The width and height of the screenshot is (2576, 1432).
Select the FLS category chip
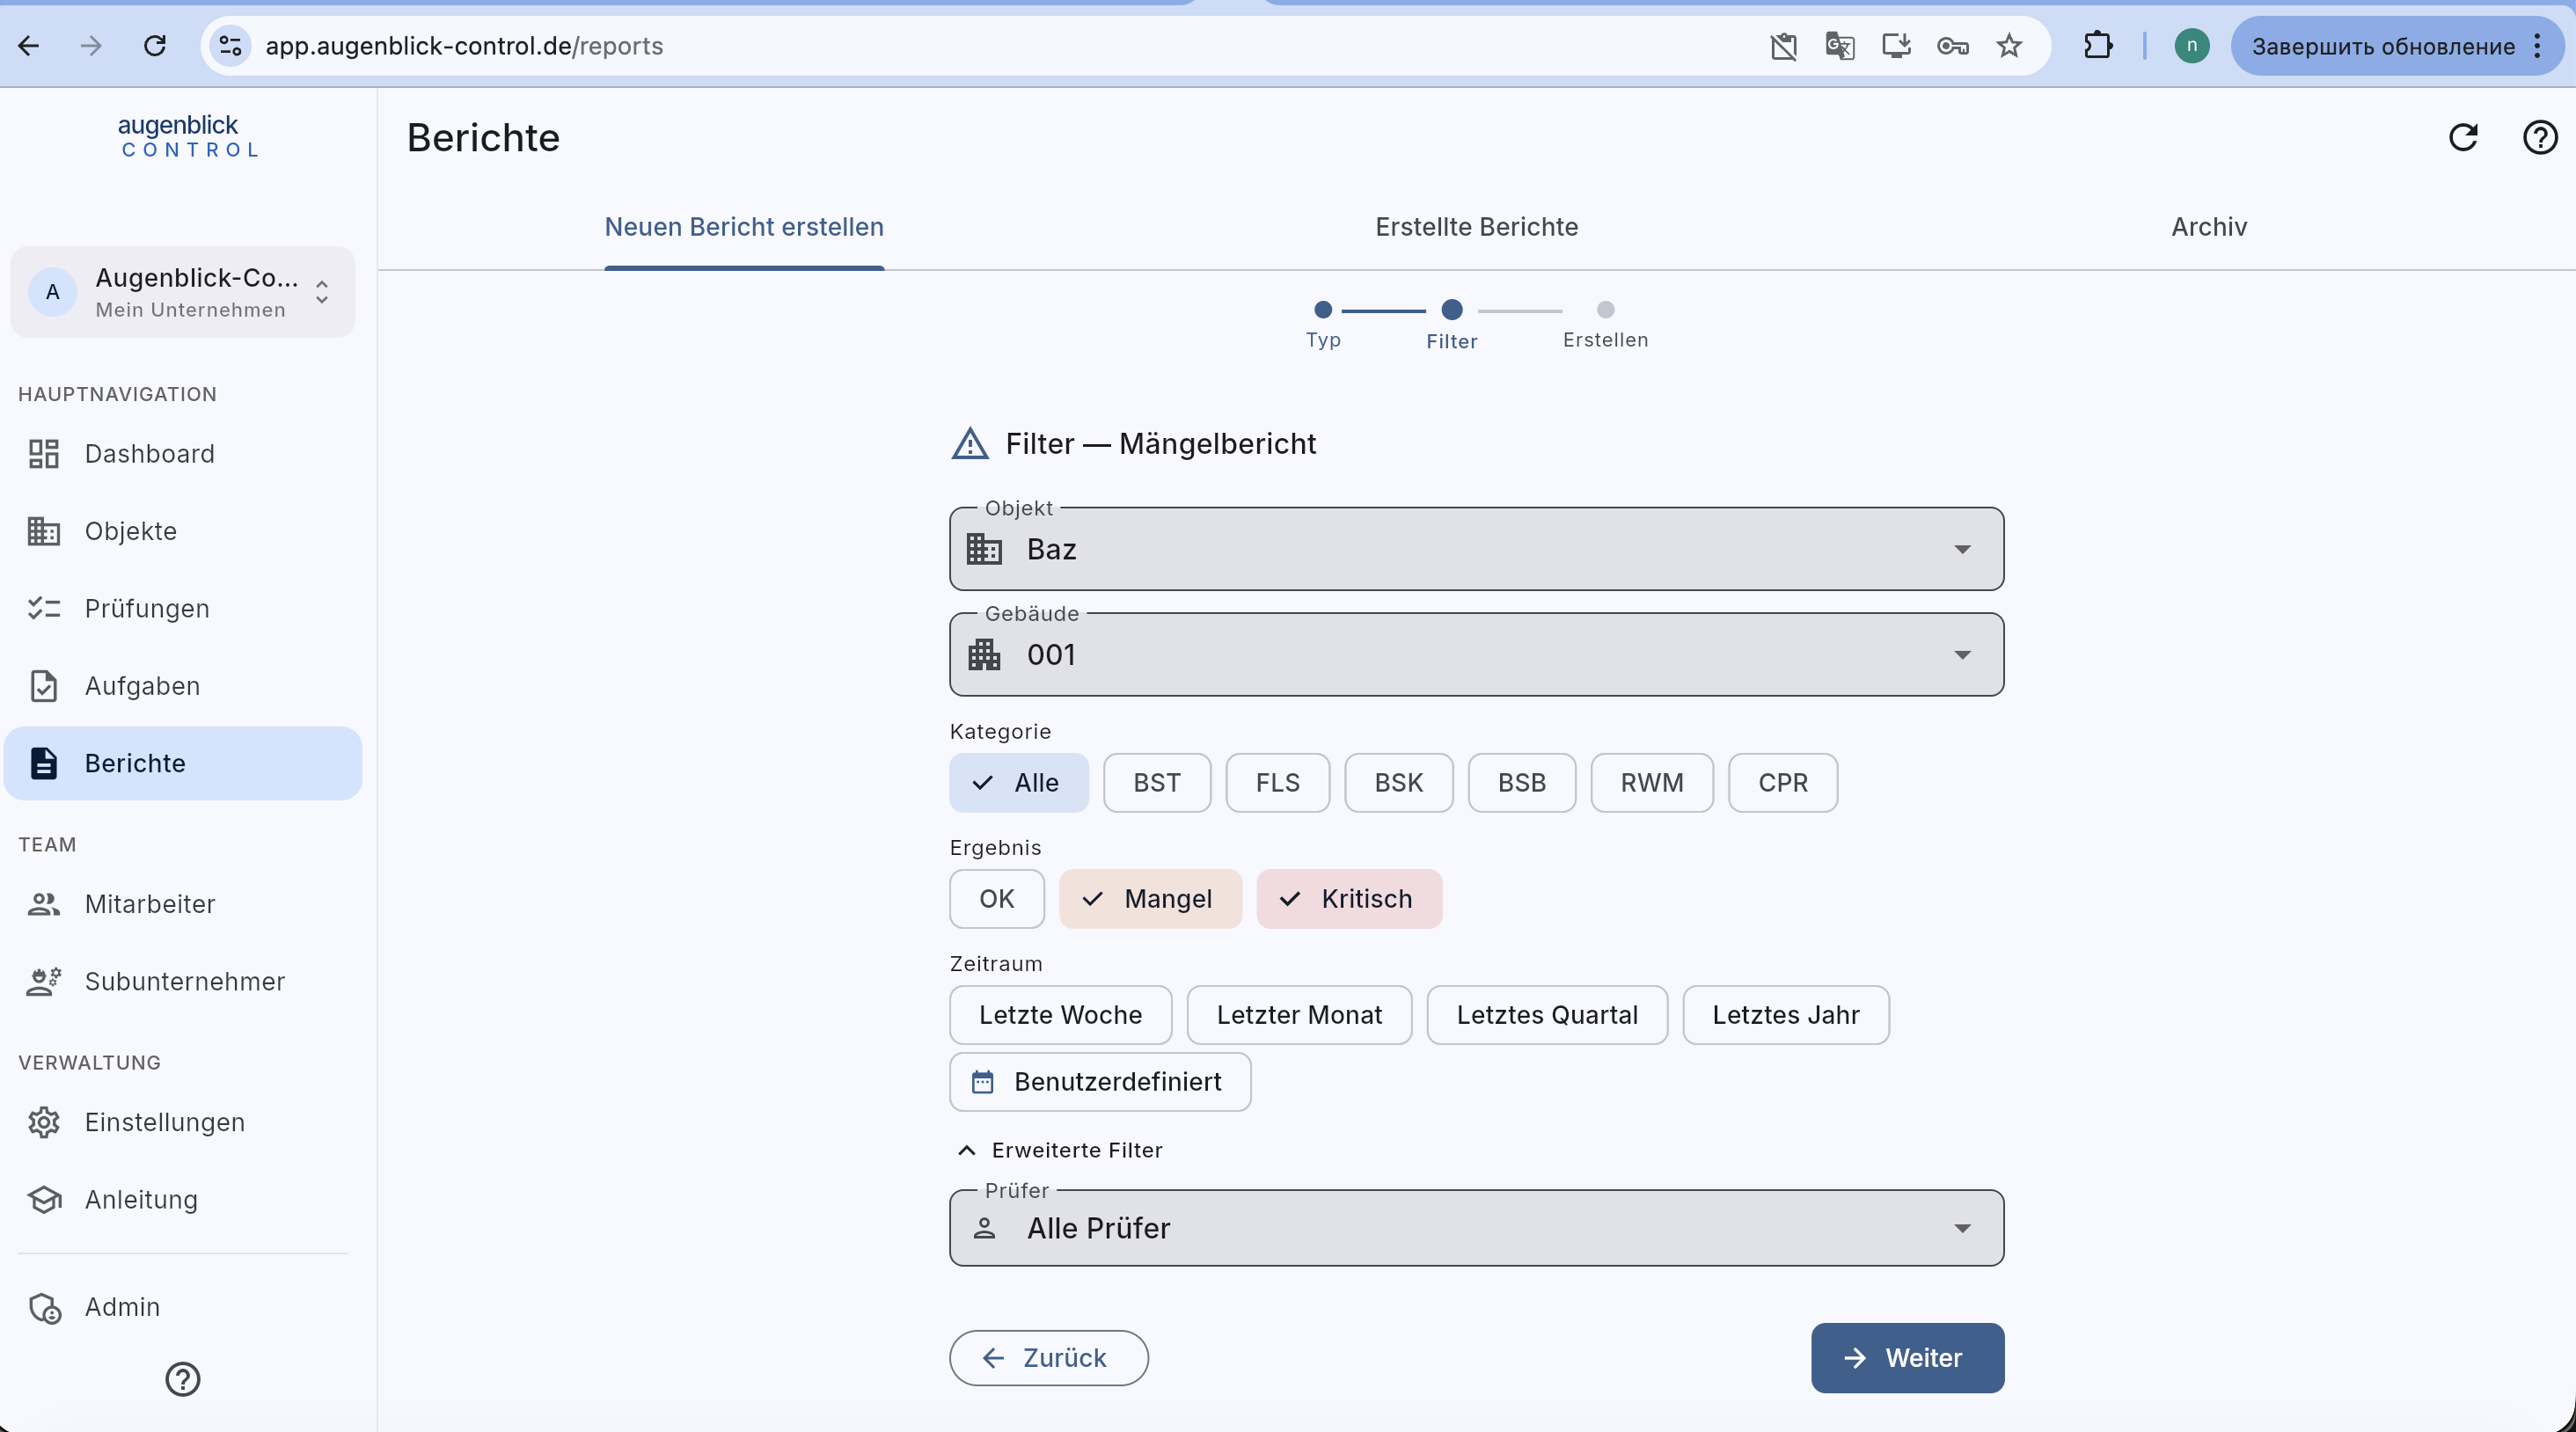coord(1278,783)
